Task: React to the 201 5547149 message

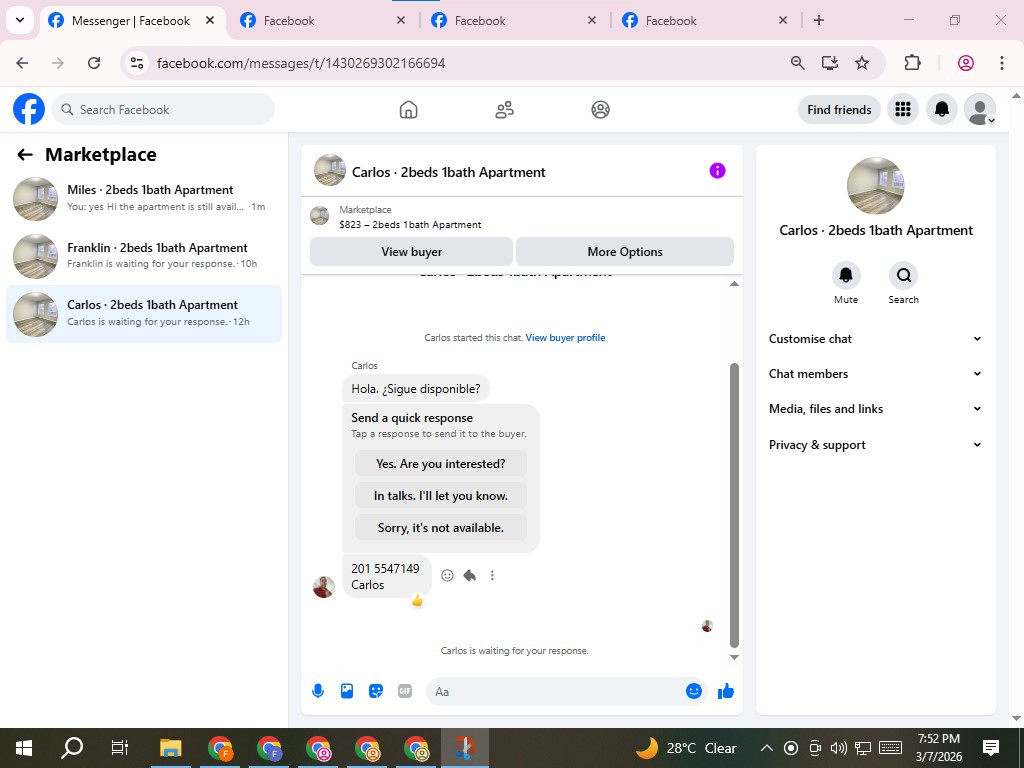Action: 447,575
